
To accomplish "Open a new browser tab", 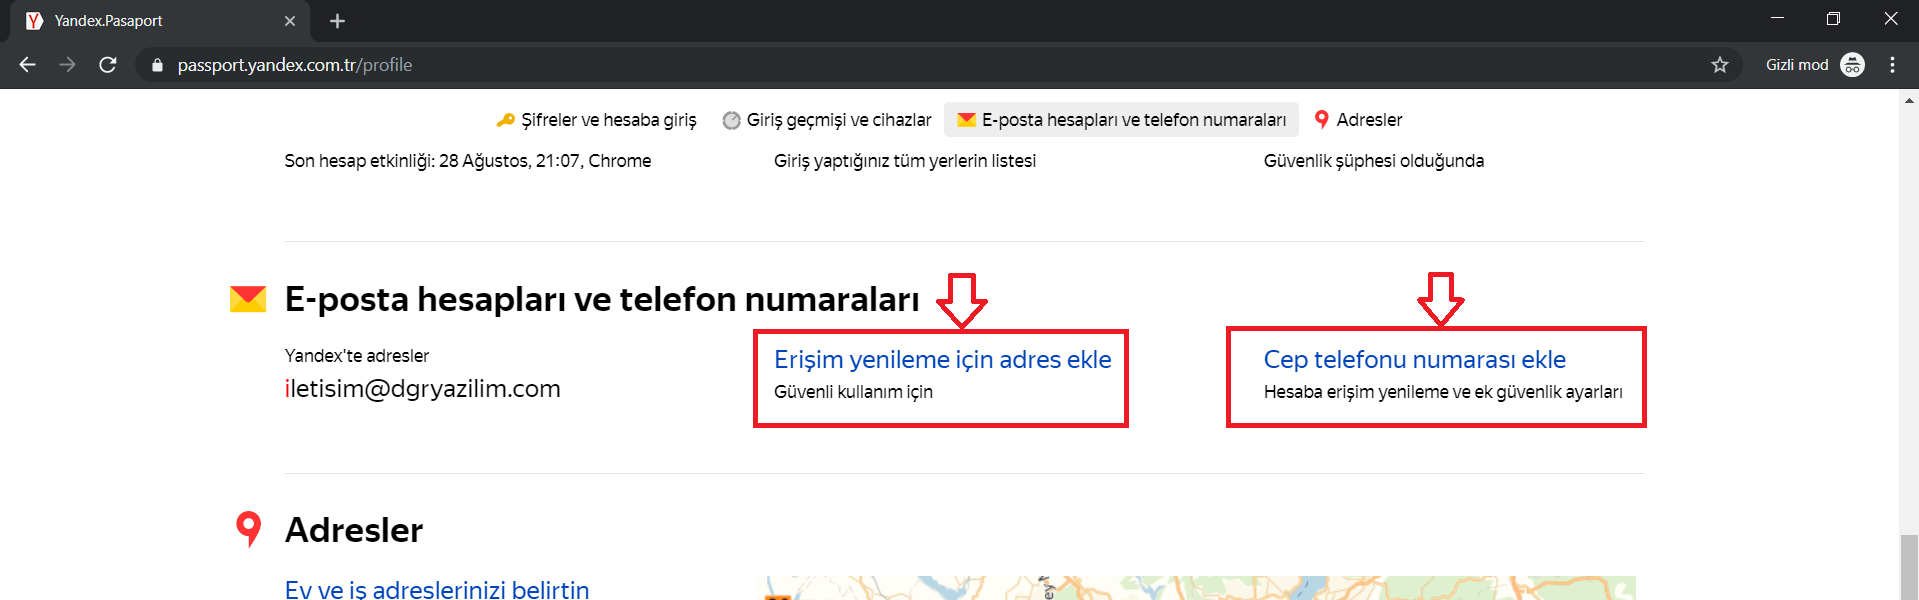I will point(337,21).
